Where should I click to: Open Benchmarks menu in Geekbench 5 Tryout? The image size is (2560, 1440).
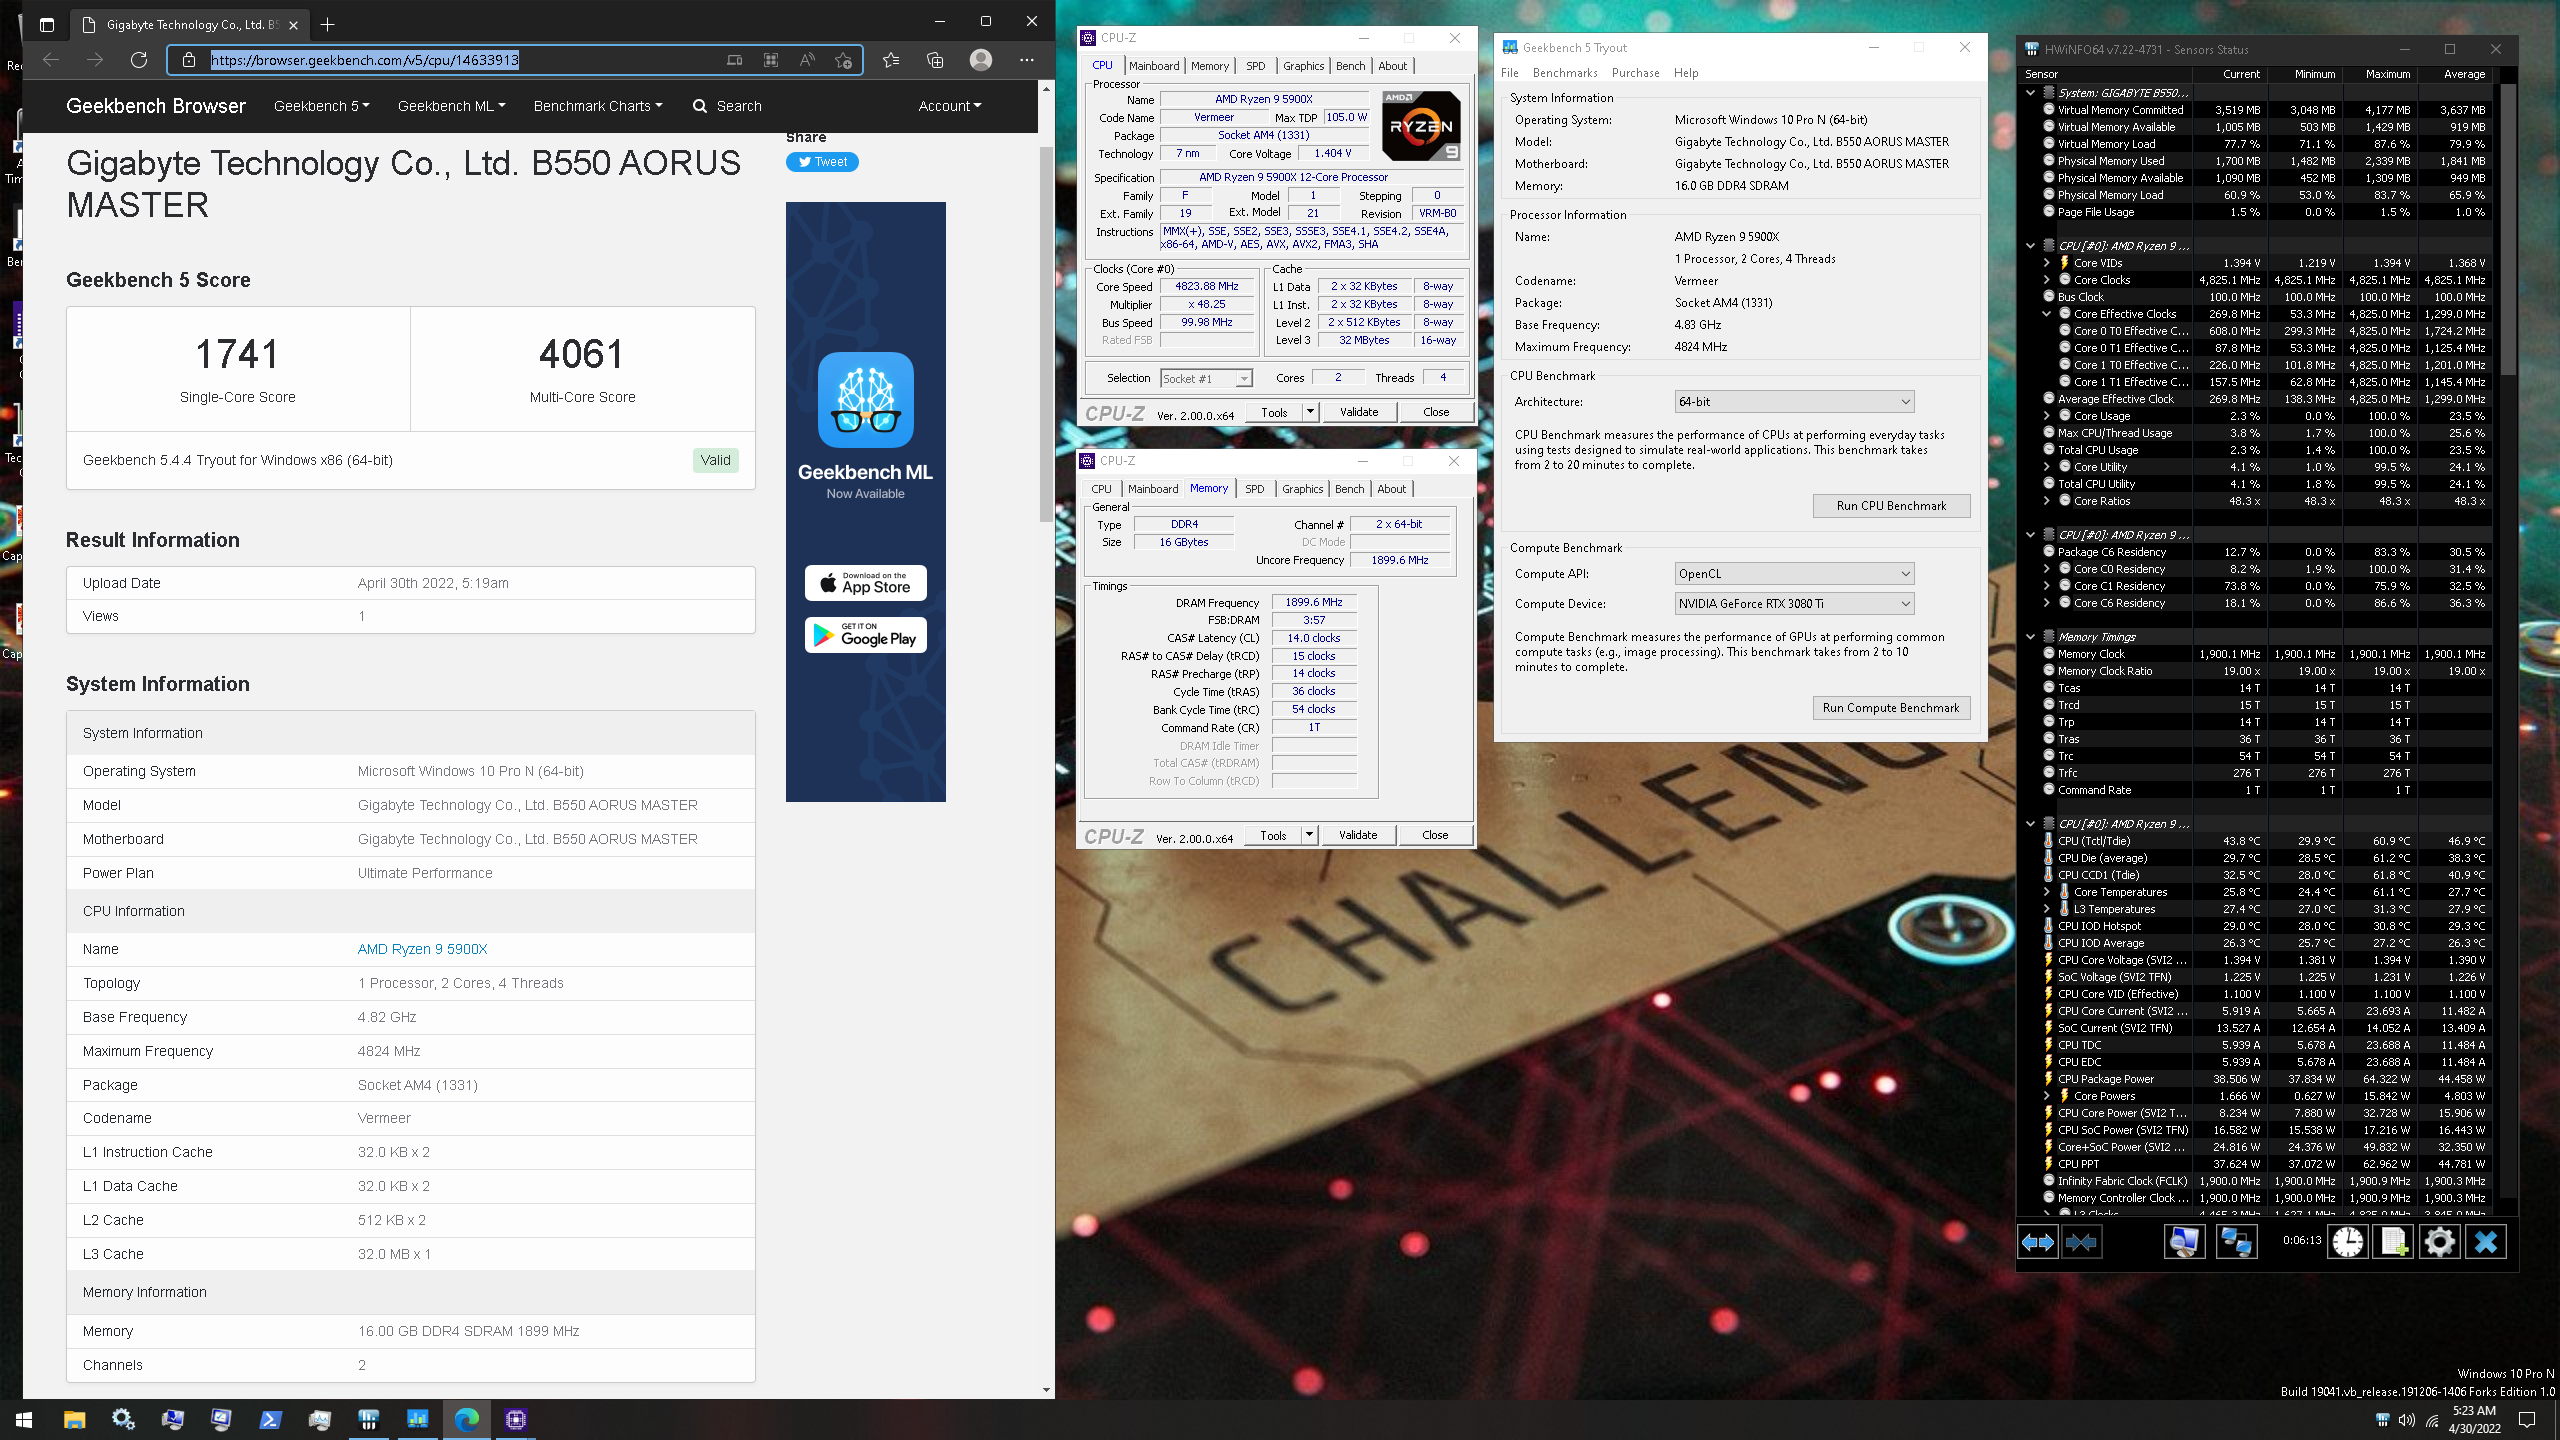[1565, 73]
